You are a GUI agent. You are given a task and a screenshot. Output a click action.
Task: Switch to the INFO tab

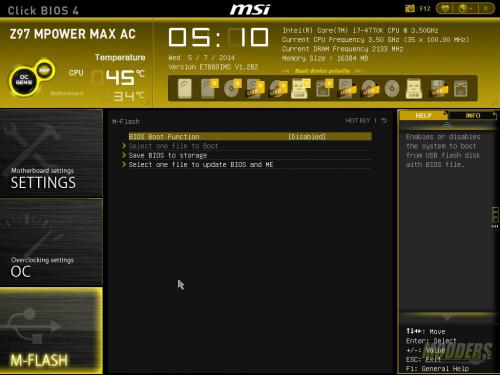[x=473, y=115]
